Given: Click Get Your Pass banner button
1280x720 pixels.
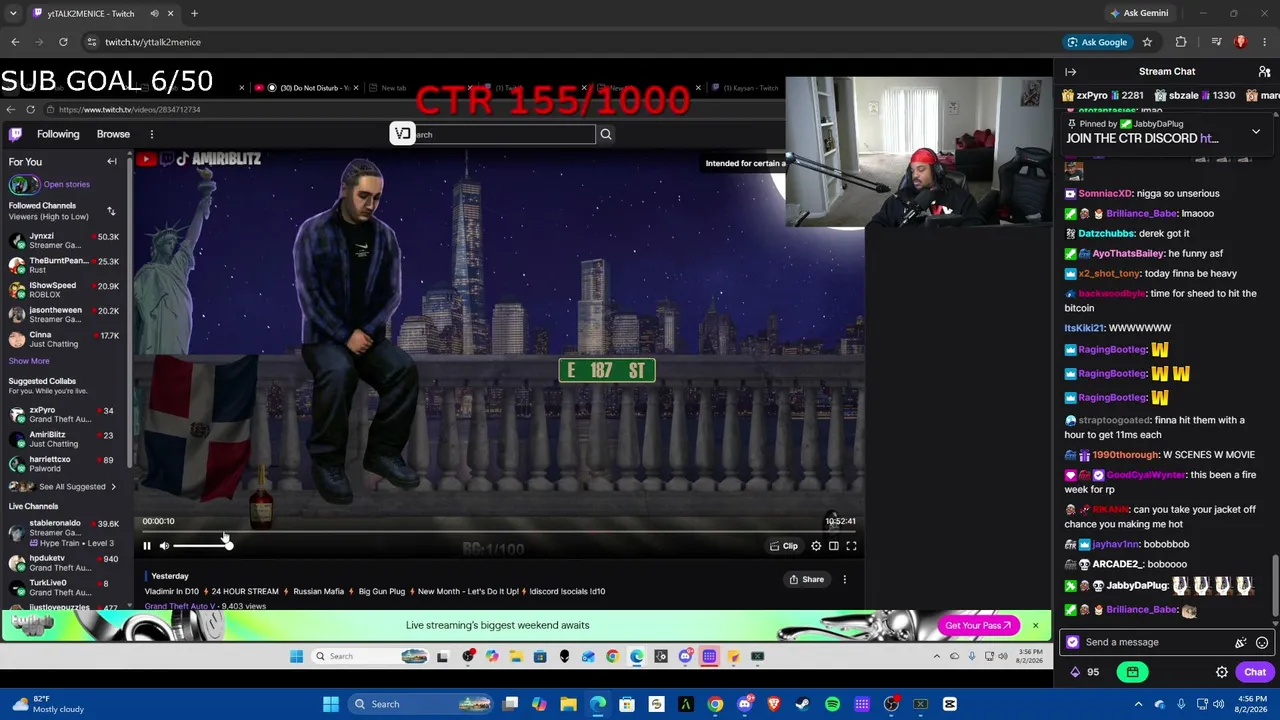Looking at the screenshot, I should click(978, 626).
